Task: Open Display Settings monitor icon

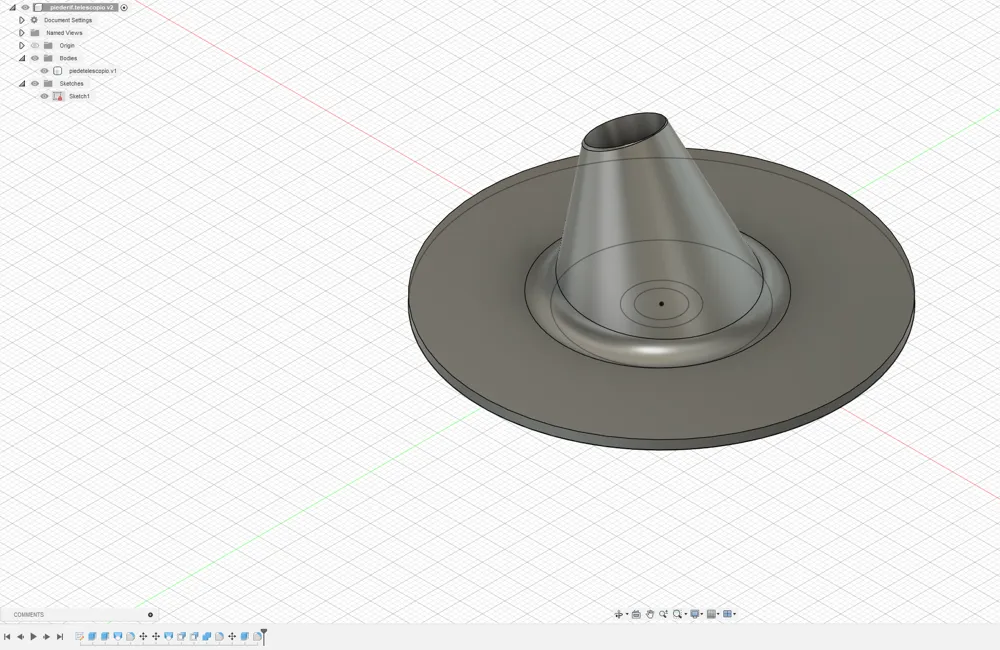Action: (x=695, y=614)
